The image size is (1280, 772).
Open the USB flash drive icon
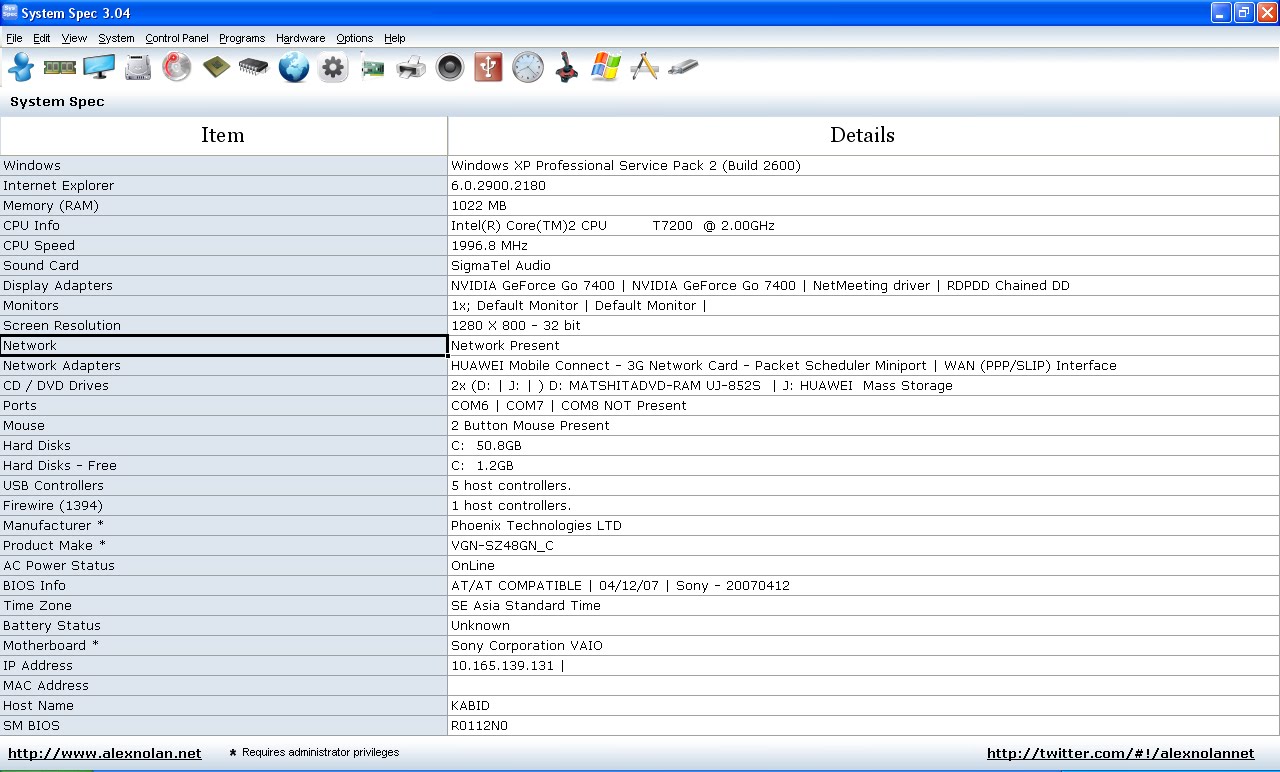684,67
